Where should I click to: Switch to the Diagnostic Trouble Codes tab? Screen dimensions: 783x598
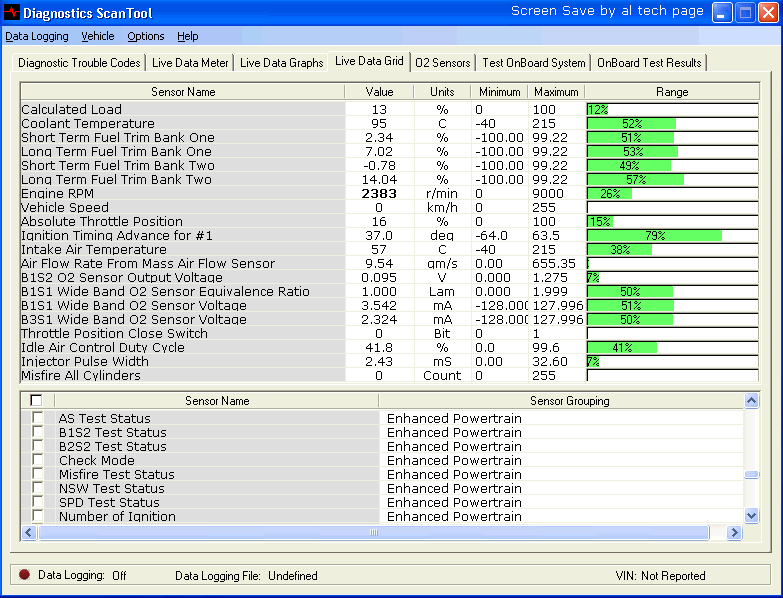[79, 62]
